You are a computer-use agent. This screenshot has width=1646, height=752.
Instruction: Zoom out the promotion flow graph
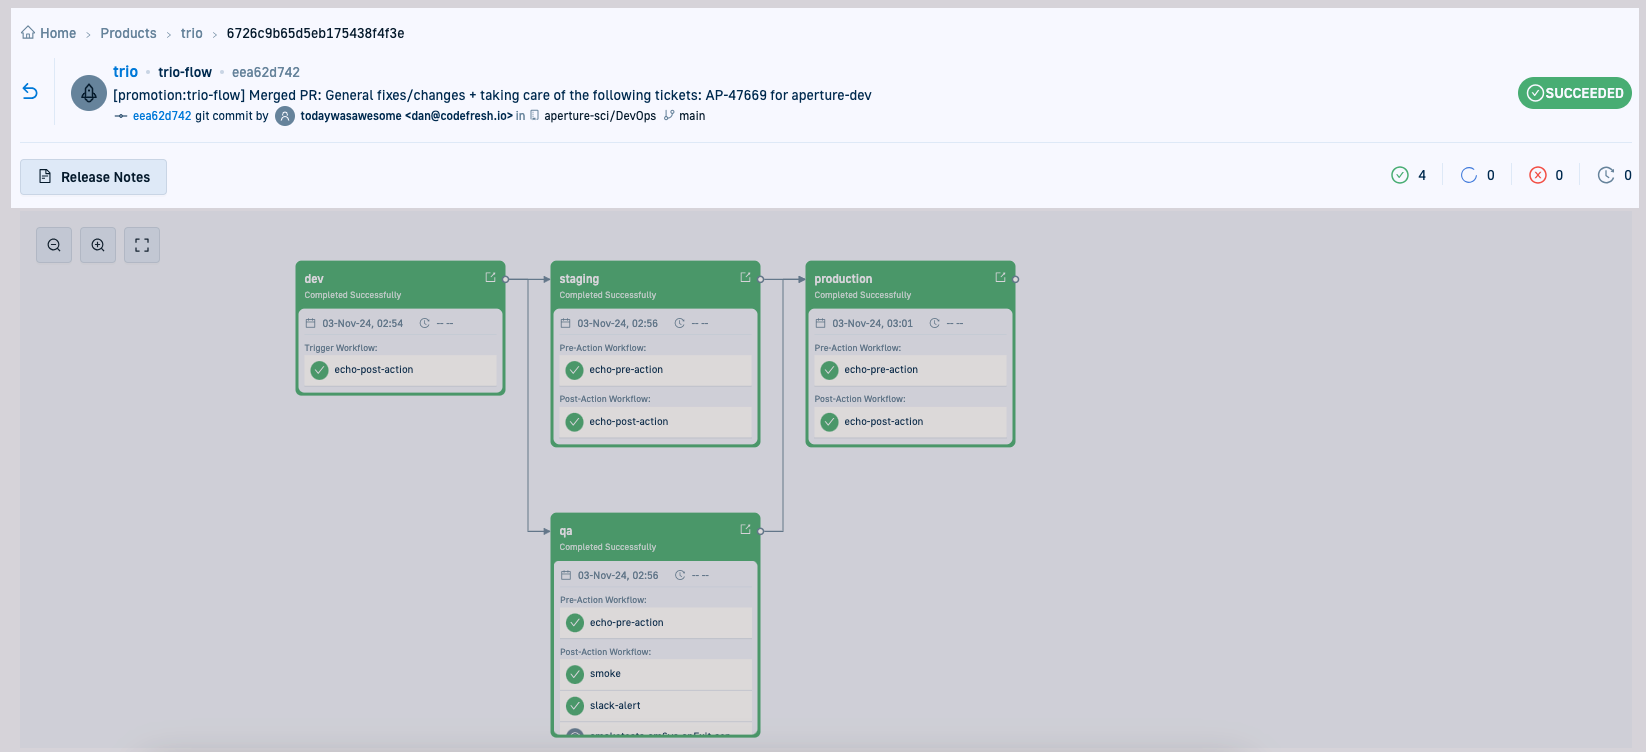(54, 245)
